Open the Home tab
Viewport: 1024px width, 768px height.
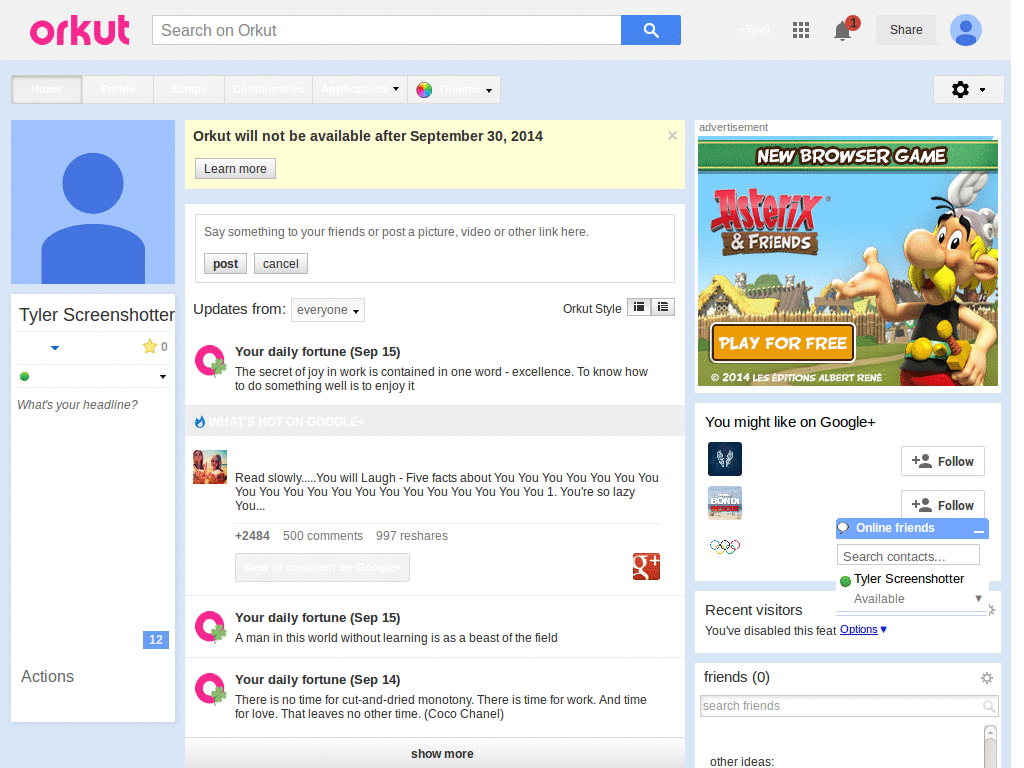click(46, 89)
